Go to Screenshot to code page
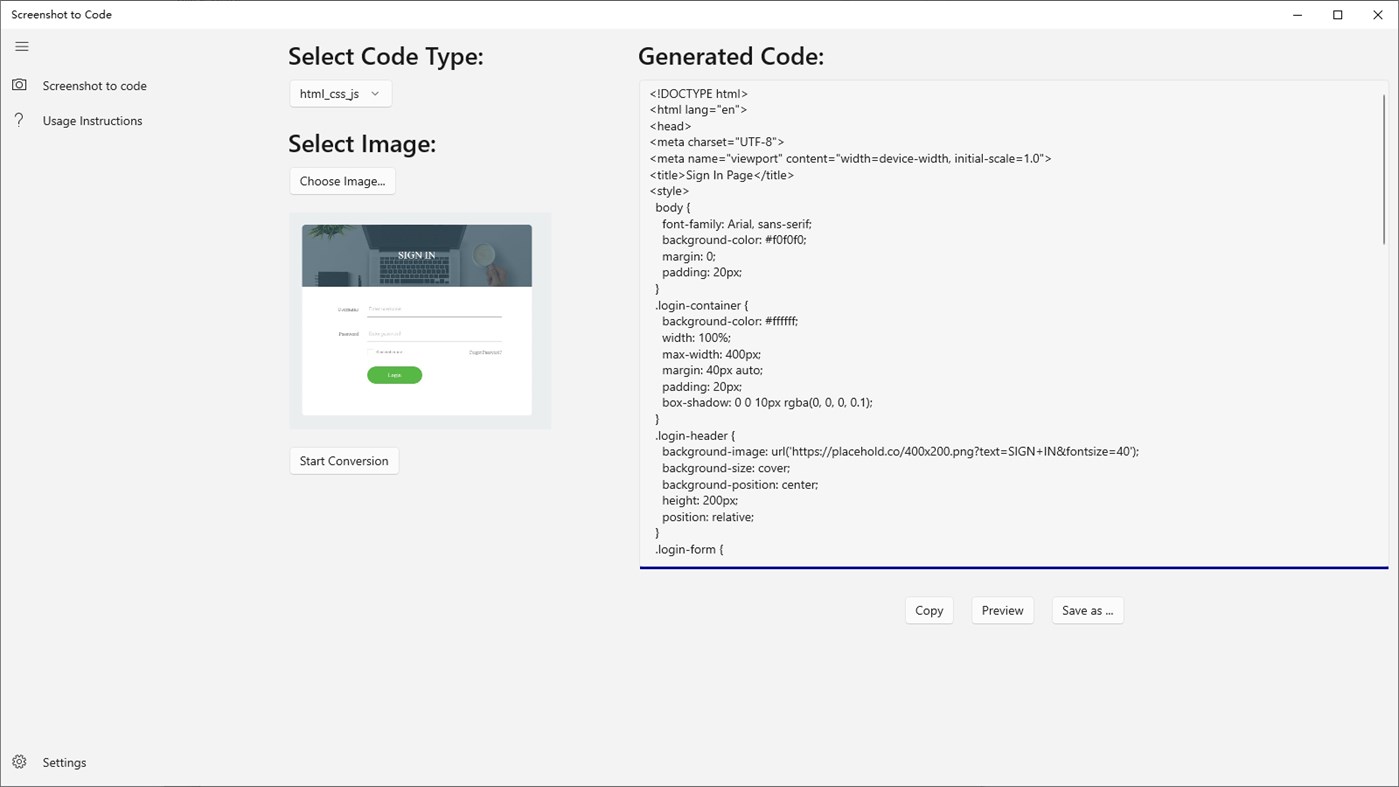This screenshot has height=787, width=1399. click(94, 86)
